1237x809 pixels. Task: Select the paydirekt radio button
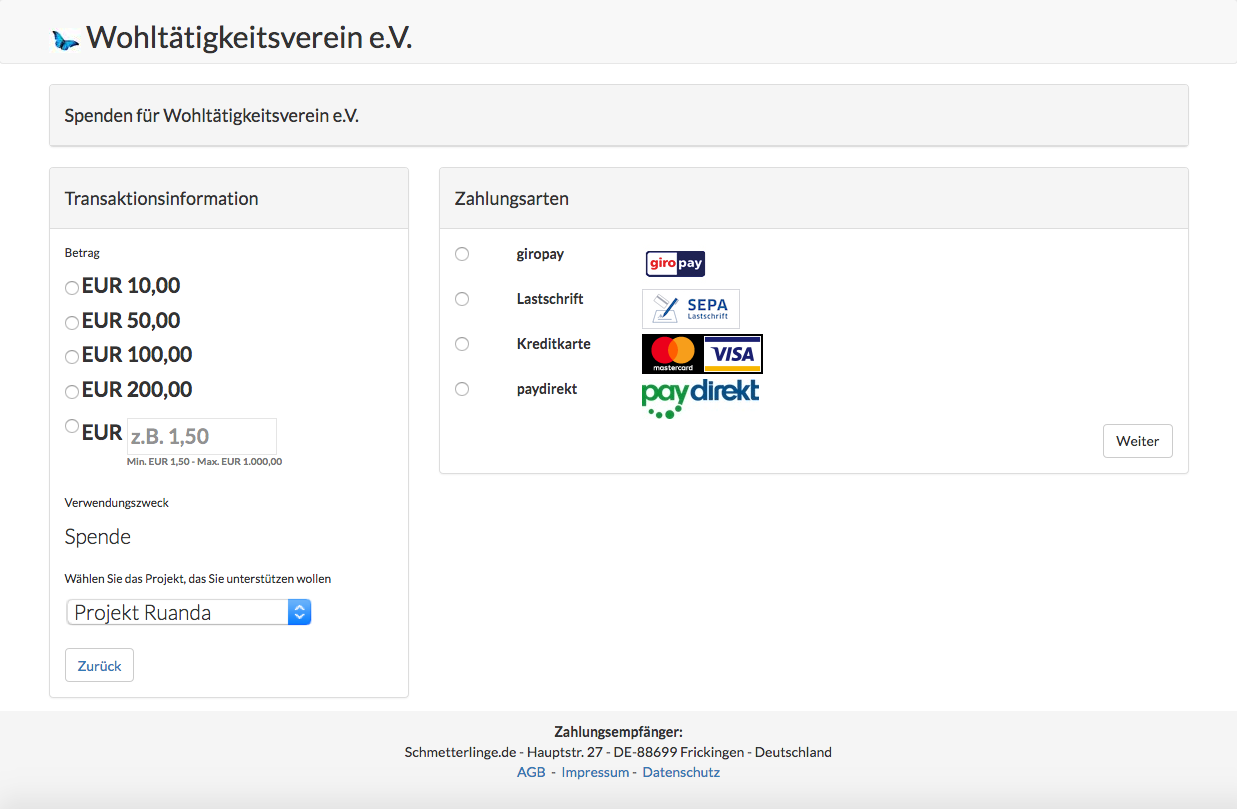pos(462,389)
